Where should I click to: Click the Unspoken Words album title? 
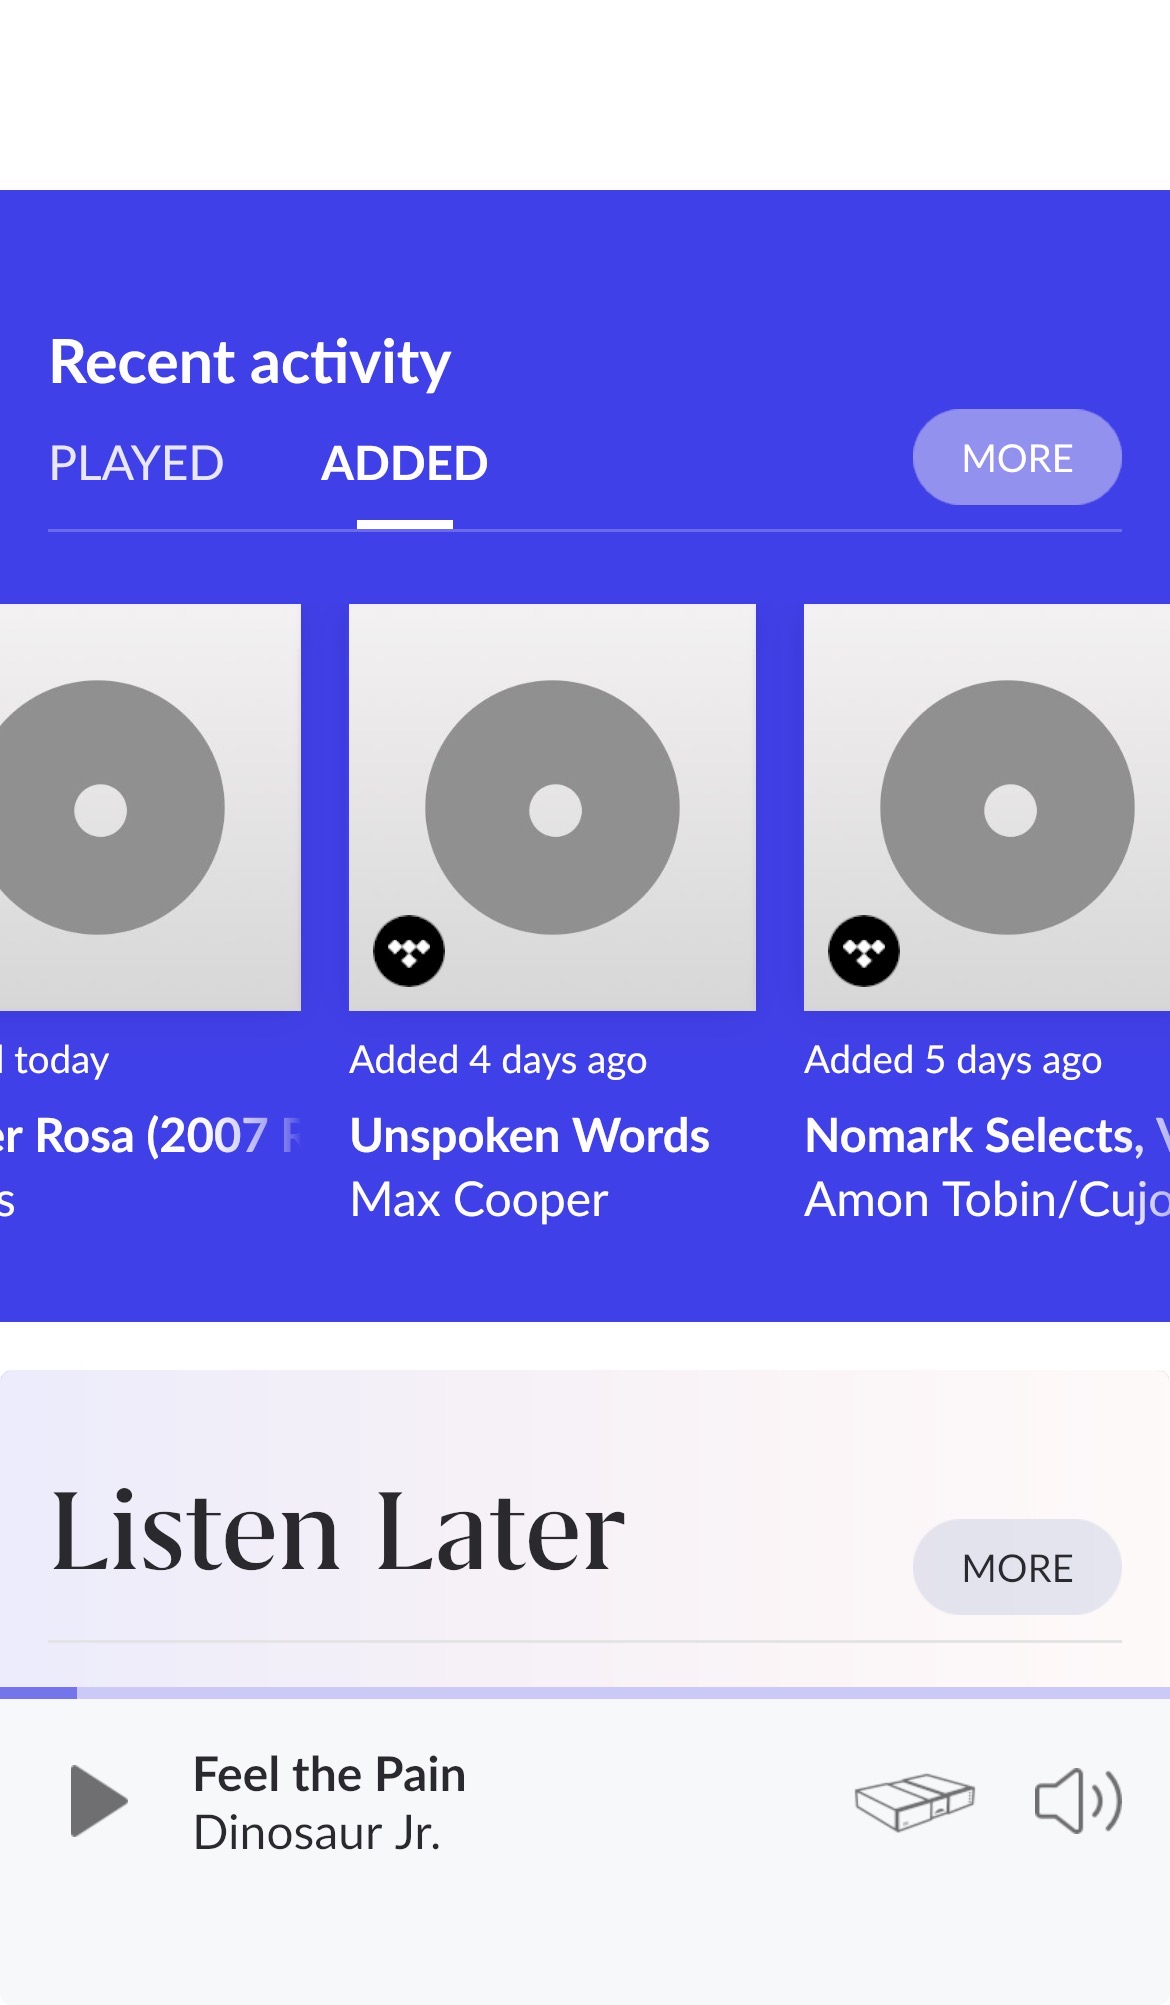point(530,1136)
